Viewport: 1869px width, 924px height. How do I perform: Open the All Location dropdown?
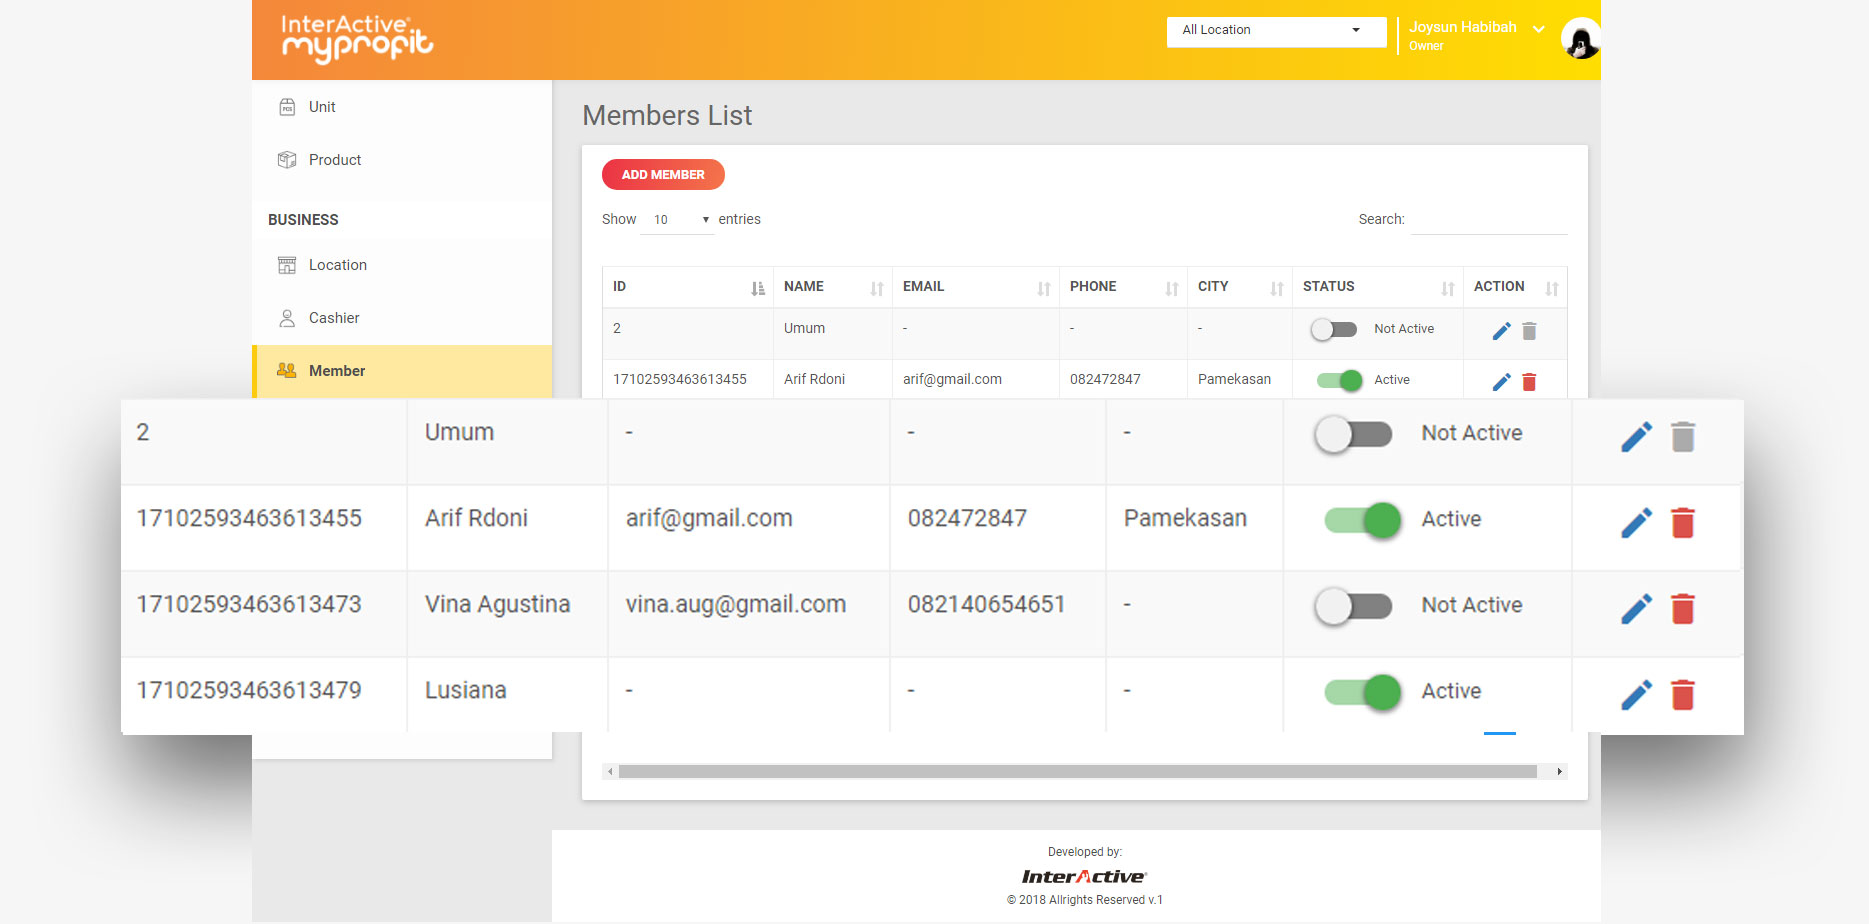click(x=1276, y=30)
